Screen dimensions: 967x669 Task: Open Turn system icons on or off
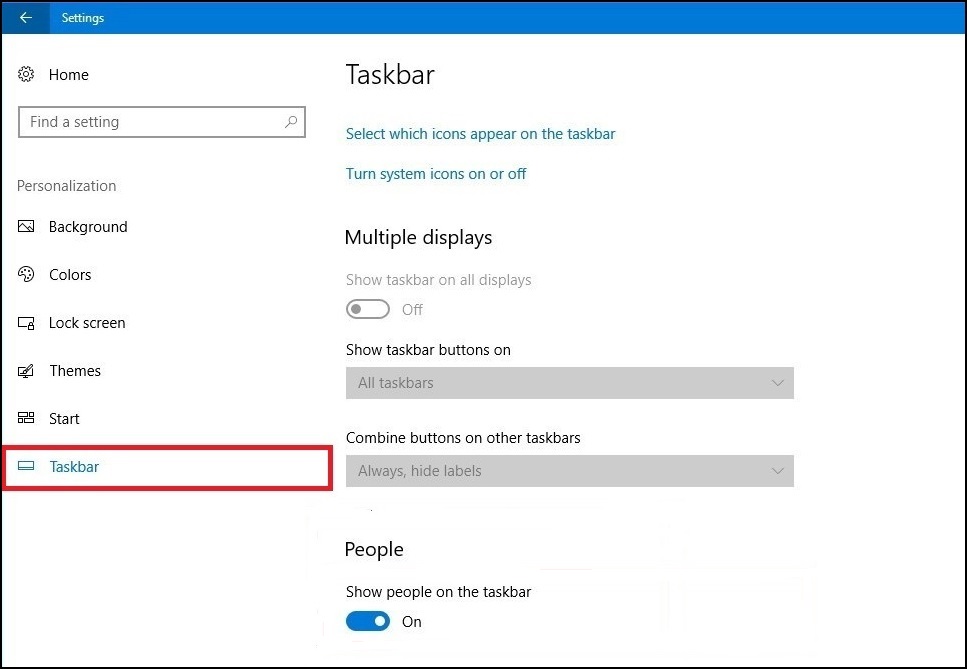[436, 174]
